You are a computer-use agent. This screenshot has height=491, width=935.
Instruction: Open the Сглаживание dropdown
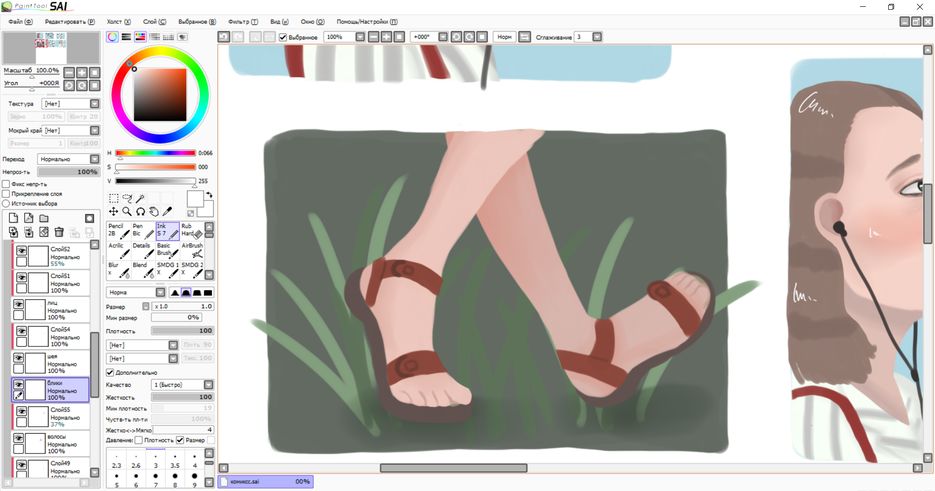click(597, 37)
